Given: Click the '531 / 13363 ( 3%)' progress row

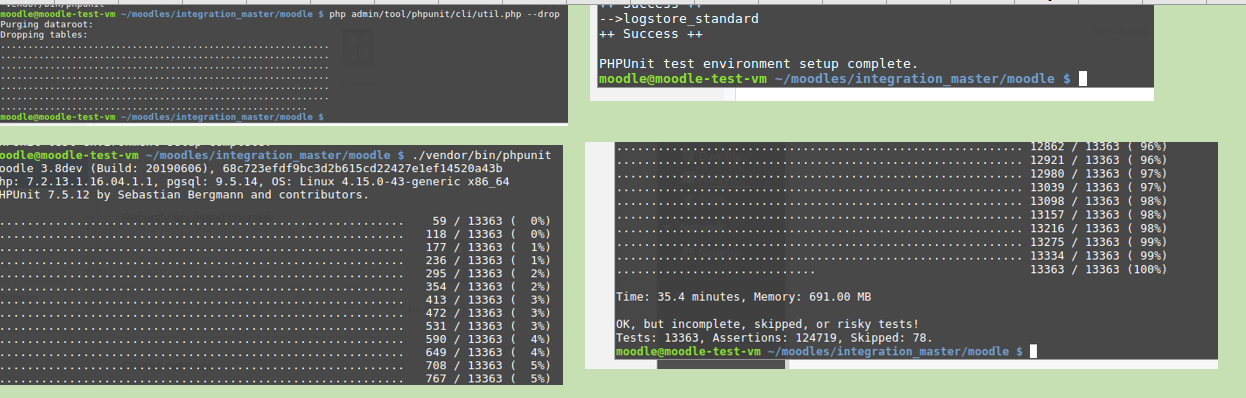Looking at the screenshot, I should pyautogui.click(x=275, y=326).
